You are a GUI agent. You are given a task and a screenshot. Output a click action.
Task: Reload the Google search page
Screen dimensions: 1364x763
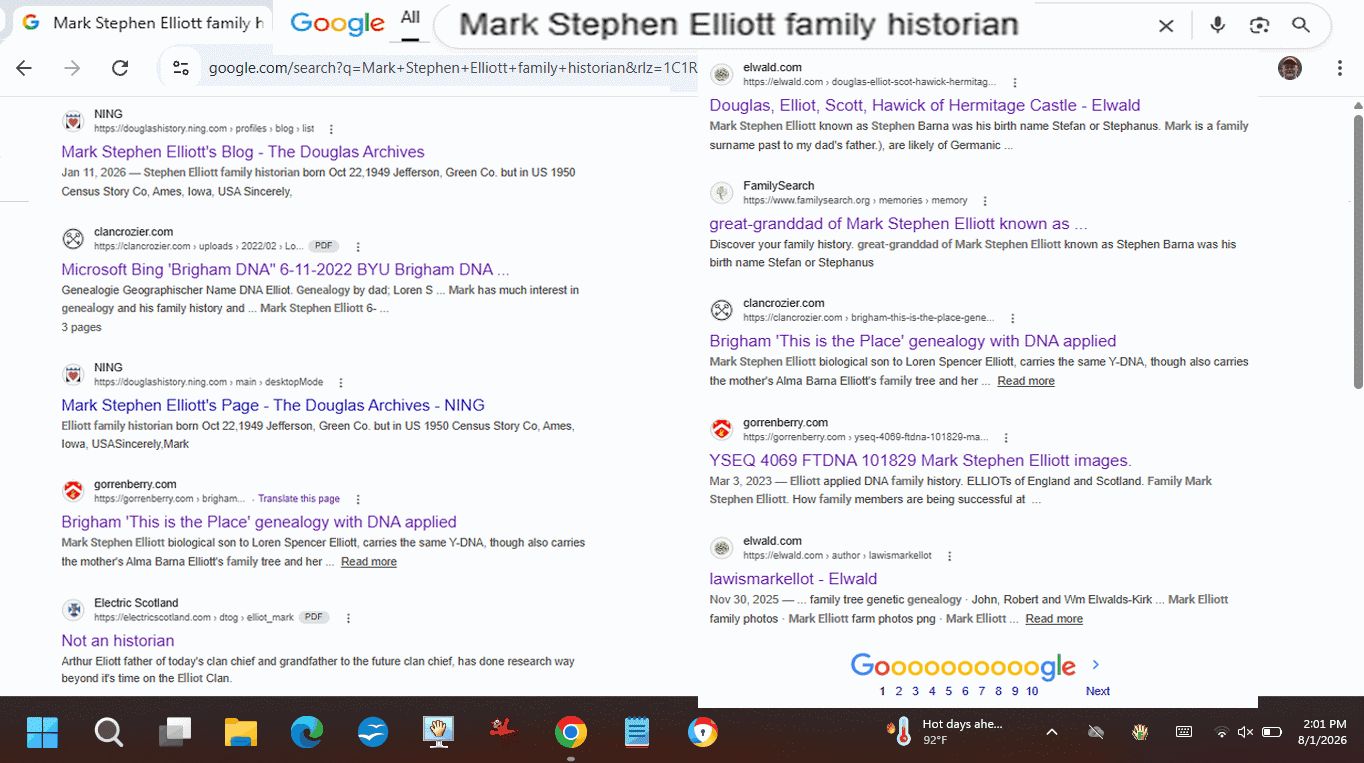120,68
